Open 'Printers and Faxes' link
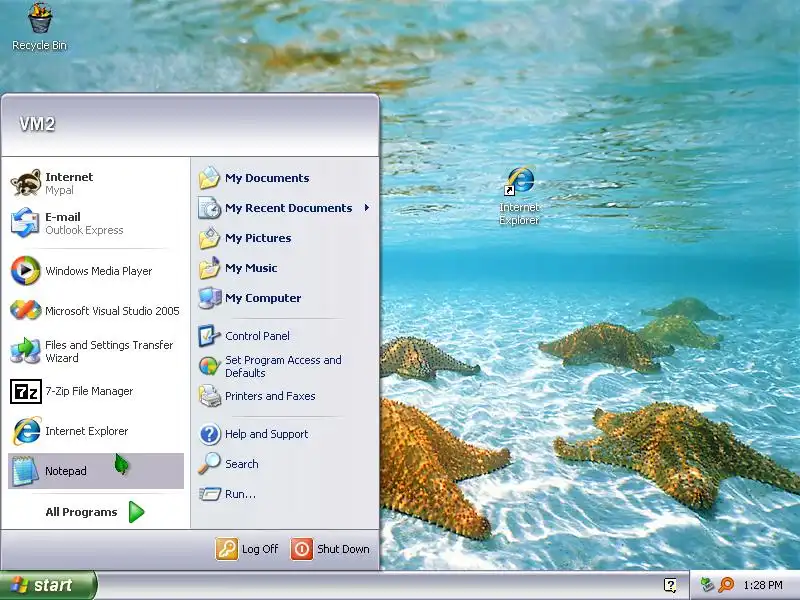Image resolution: width=800 pixels, height=600 pixels. (x=270, y=396)
